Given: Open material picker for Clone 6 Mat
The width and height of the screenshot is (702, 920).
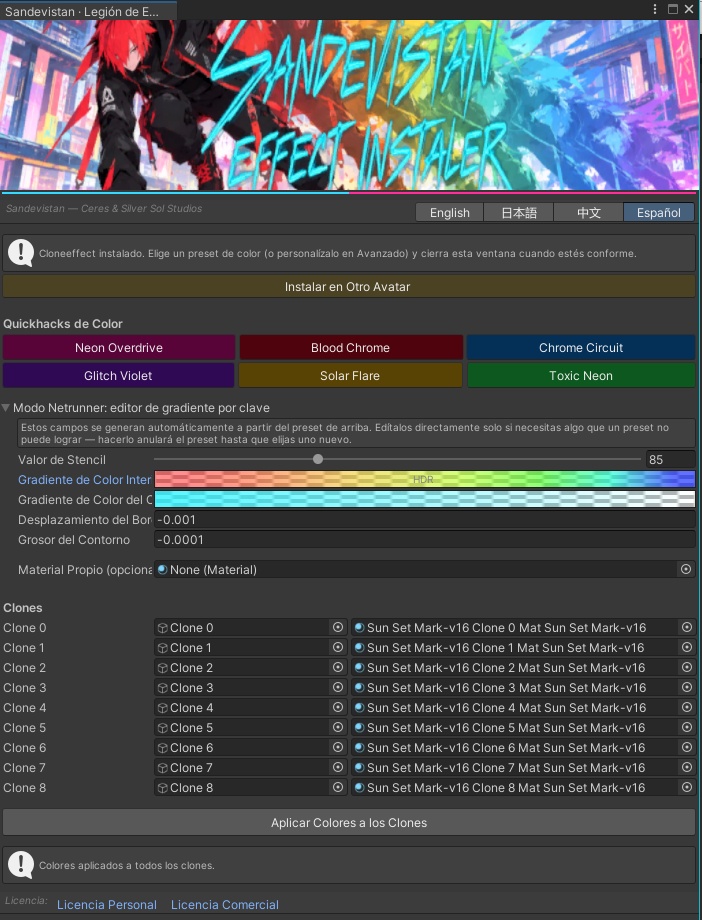Looking at the screenshot, I should click(x=687, y=747).
